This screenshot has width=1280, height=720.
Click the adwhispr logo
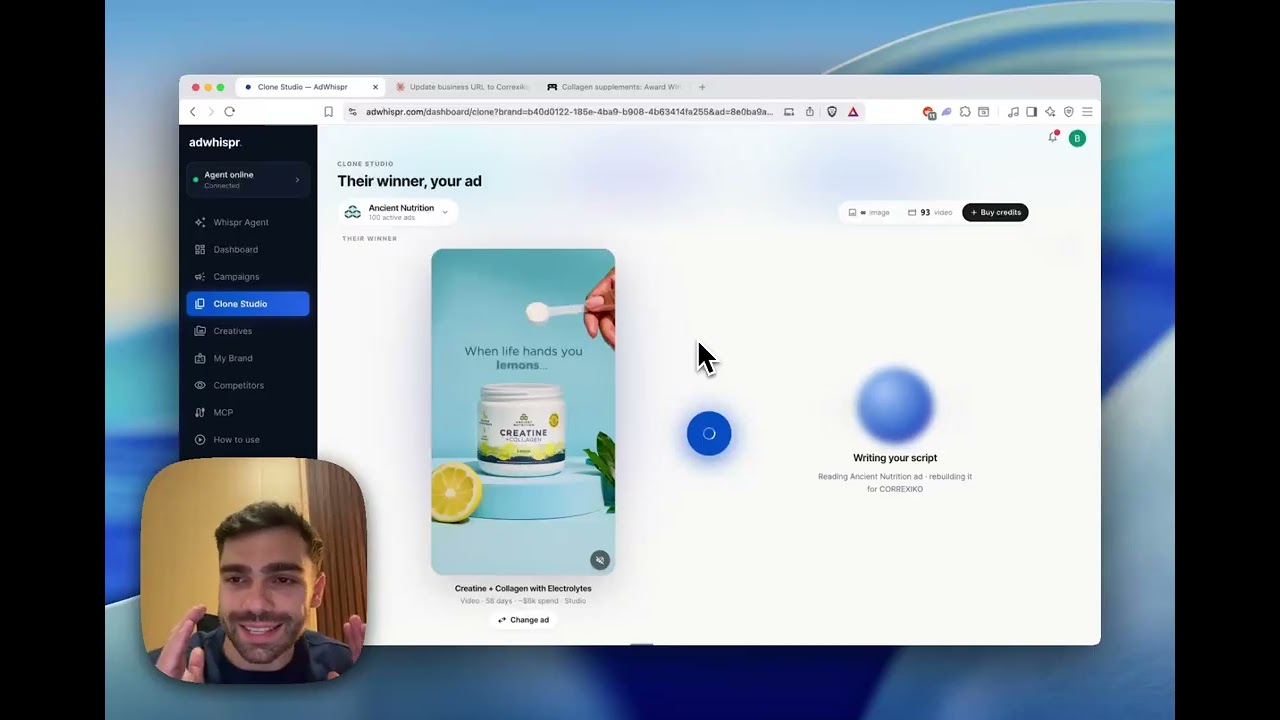(x=215, y=142)
